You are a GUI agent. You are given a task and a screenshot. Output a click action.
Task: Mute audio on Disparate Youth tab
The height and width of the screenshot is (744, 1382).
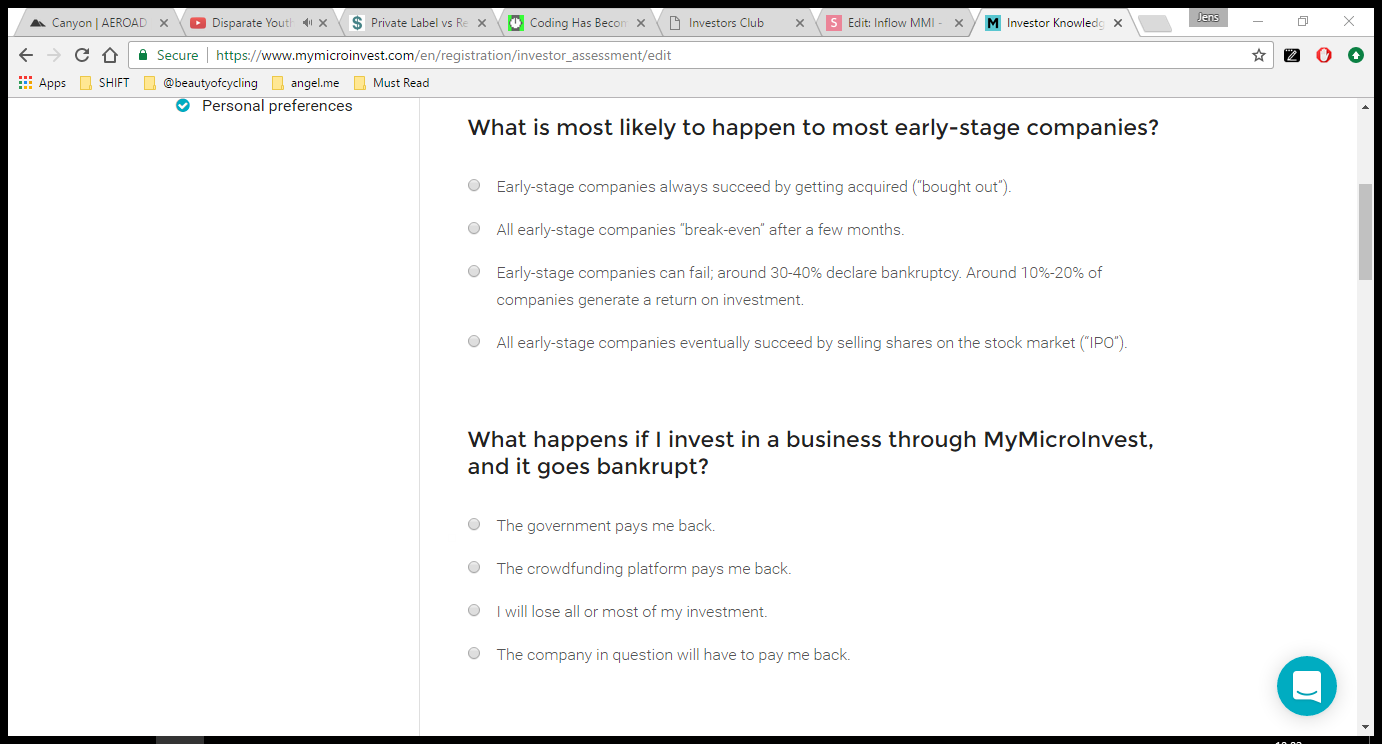(306, 22)
